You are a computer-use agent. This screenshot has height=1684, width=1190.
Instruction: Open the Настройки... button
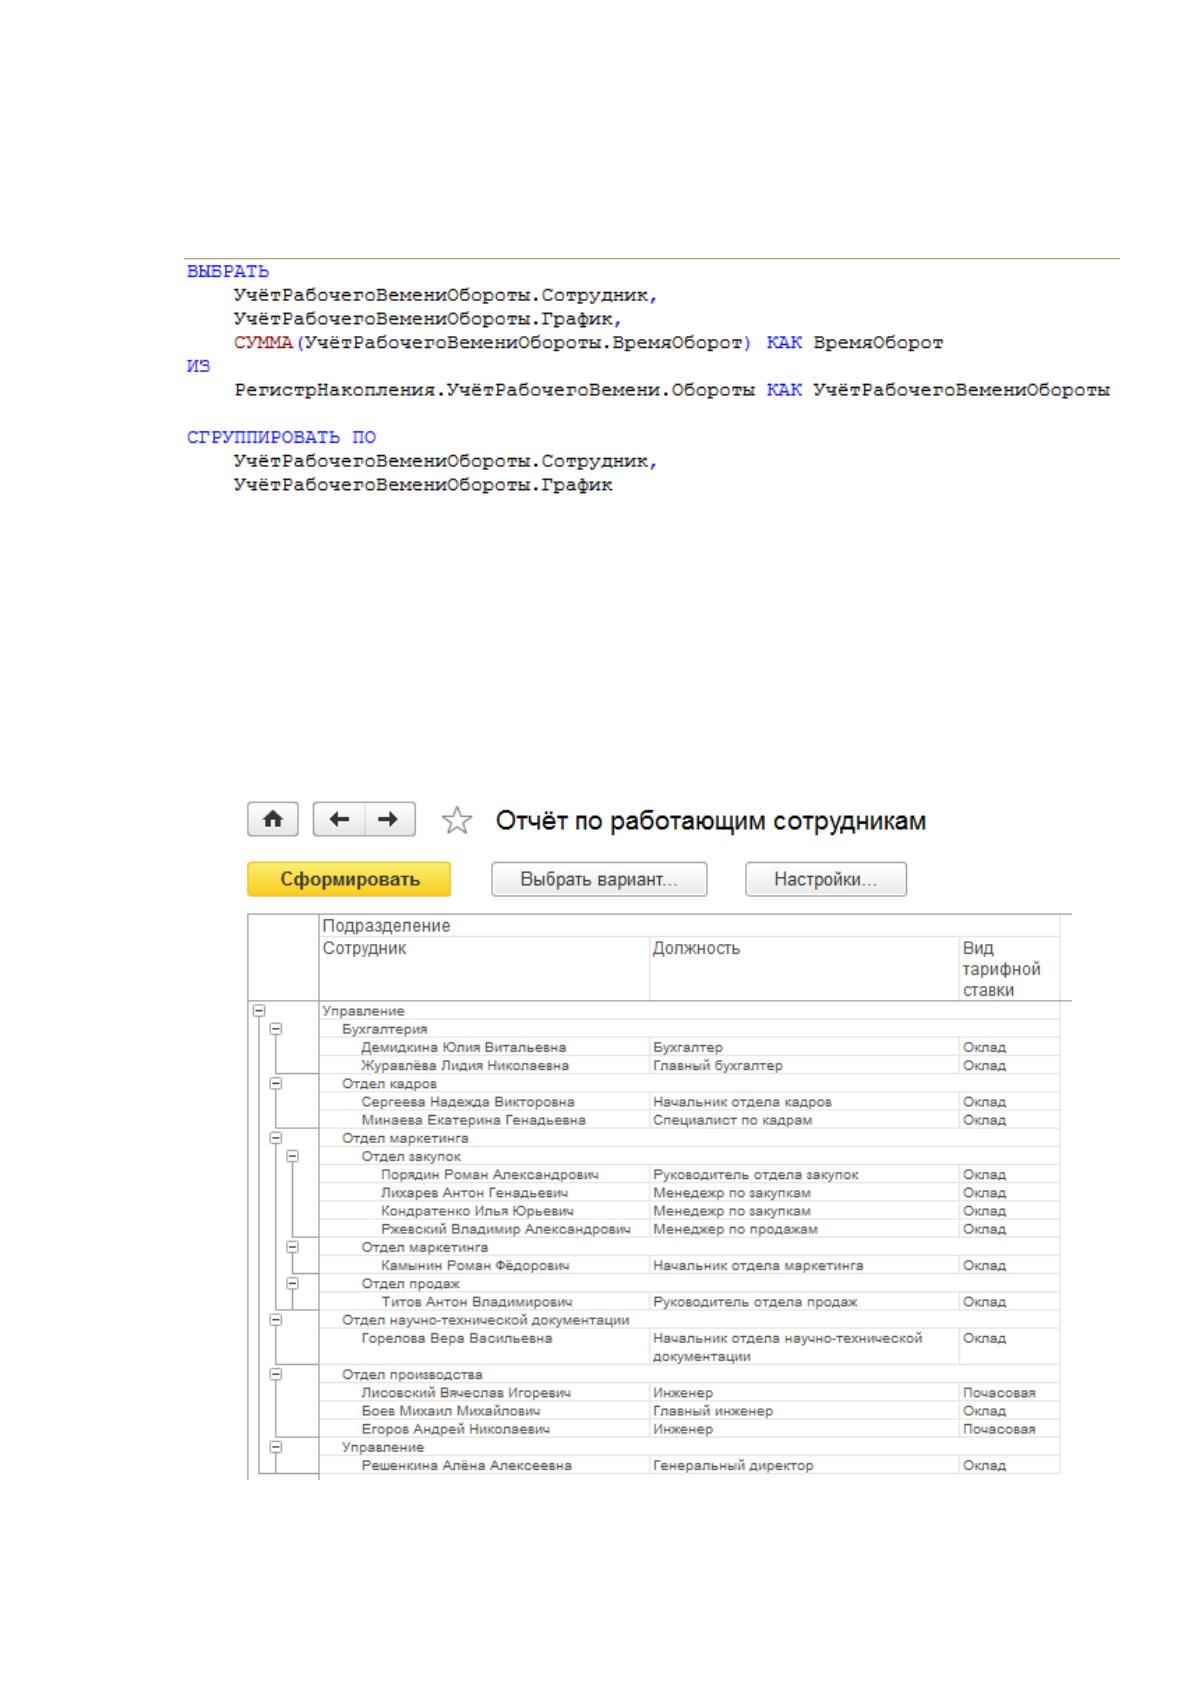pos(826,880)
